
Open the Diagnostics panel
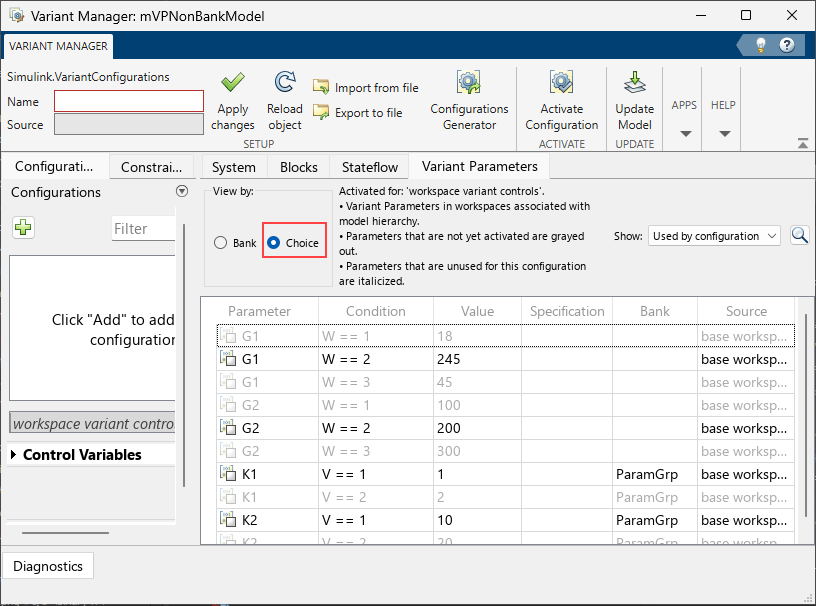tap(48, 566)
